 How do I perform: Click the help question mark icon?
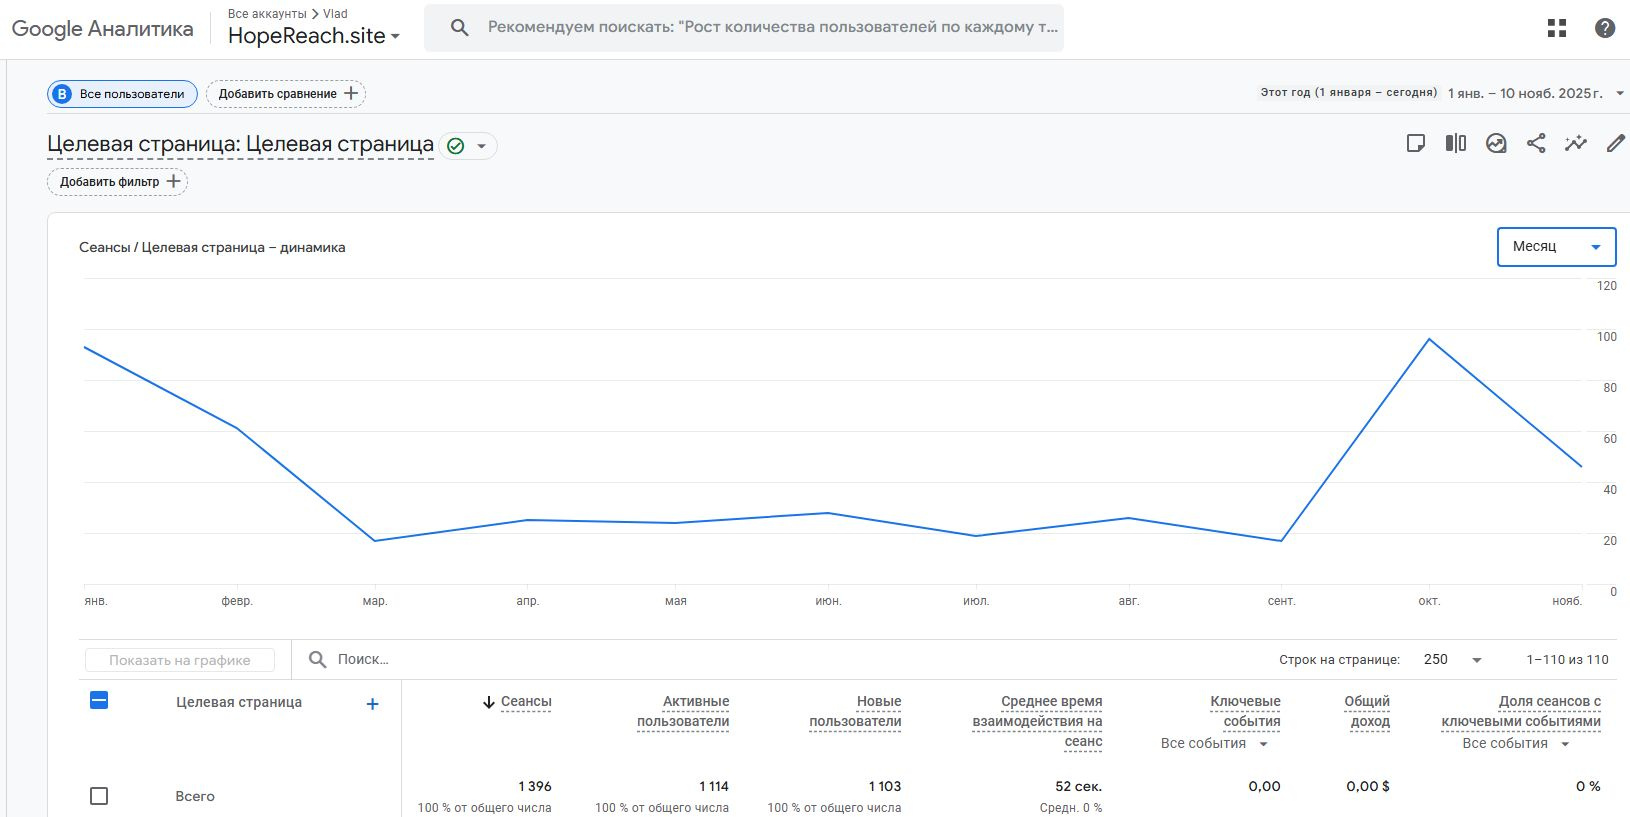1605,28
